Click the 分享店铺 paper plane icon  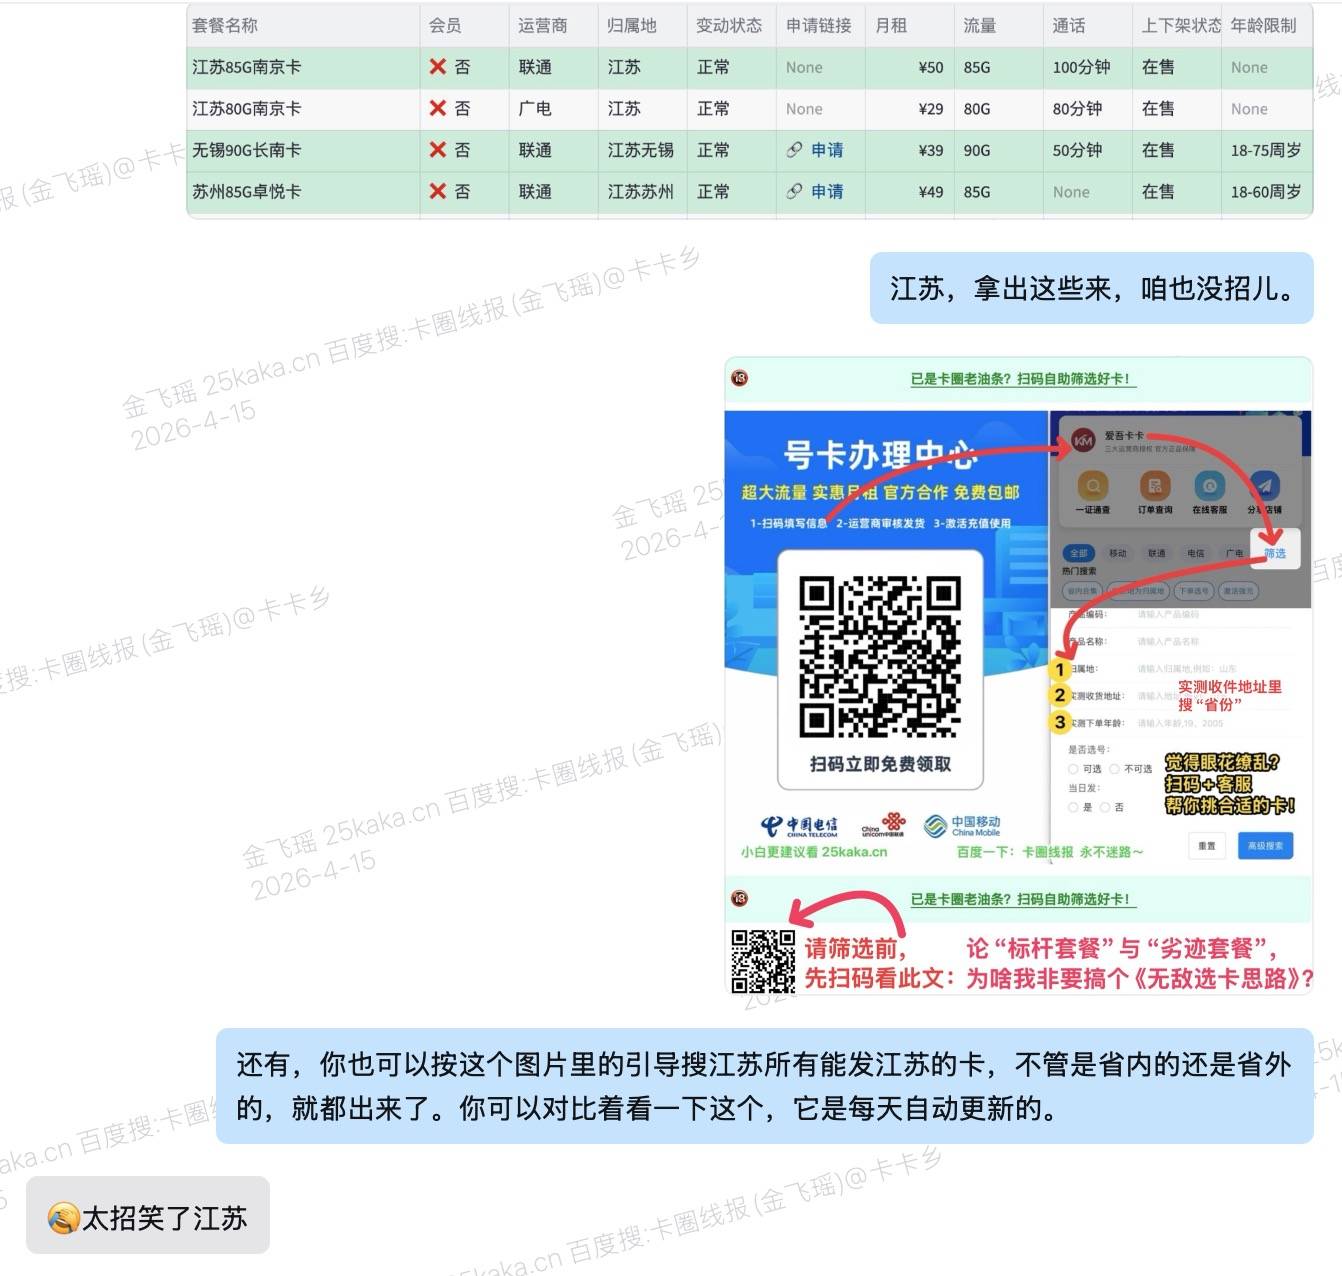pyautogui.click(x=1264, y=487)
